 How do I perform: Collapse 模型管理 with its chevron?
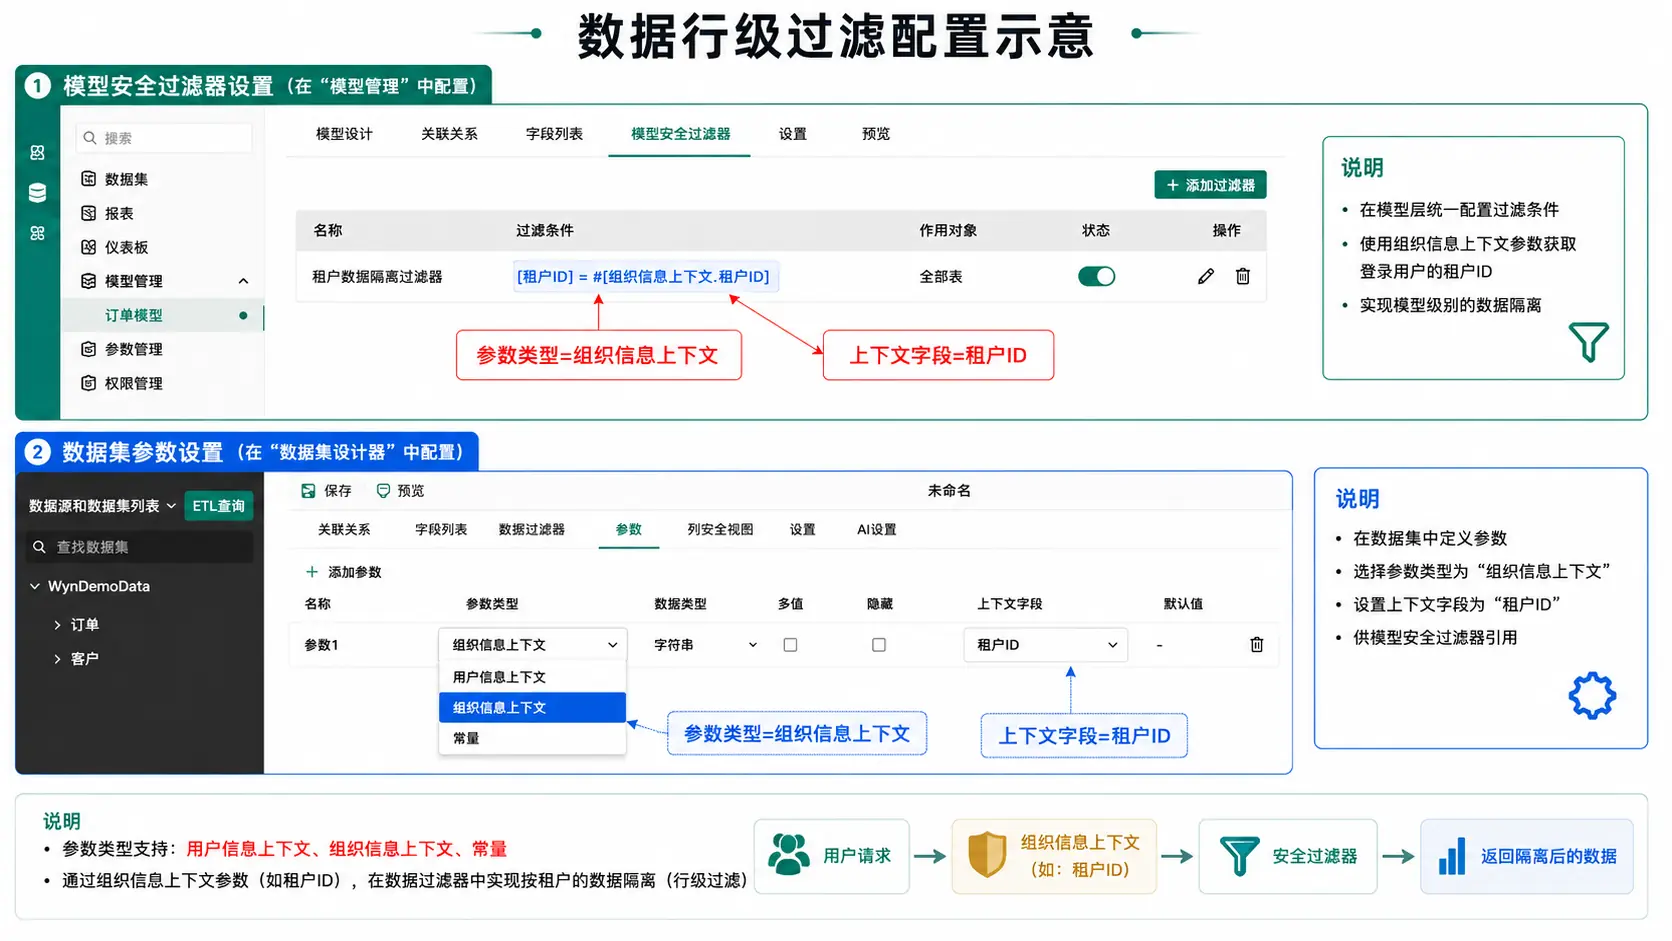point(243,281)
